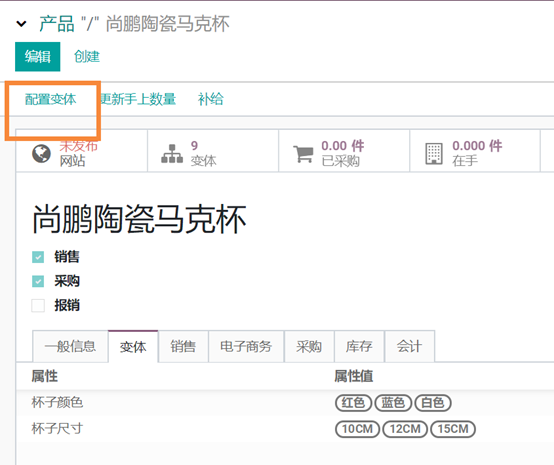Click the 15CM size tag
The width and height of the screenshot is (554, 465).
point(453,429)
